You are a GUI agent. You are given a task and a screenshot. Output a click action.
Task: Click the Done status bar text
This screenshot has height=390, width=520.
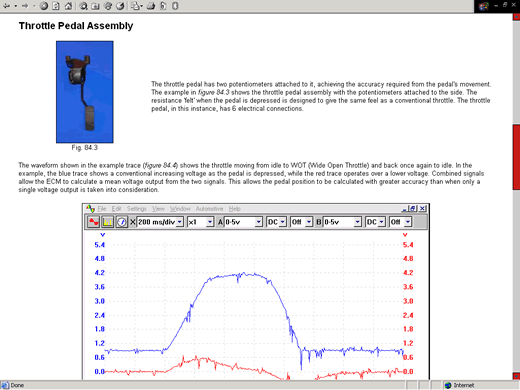[x=17, y=385]
